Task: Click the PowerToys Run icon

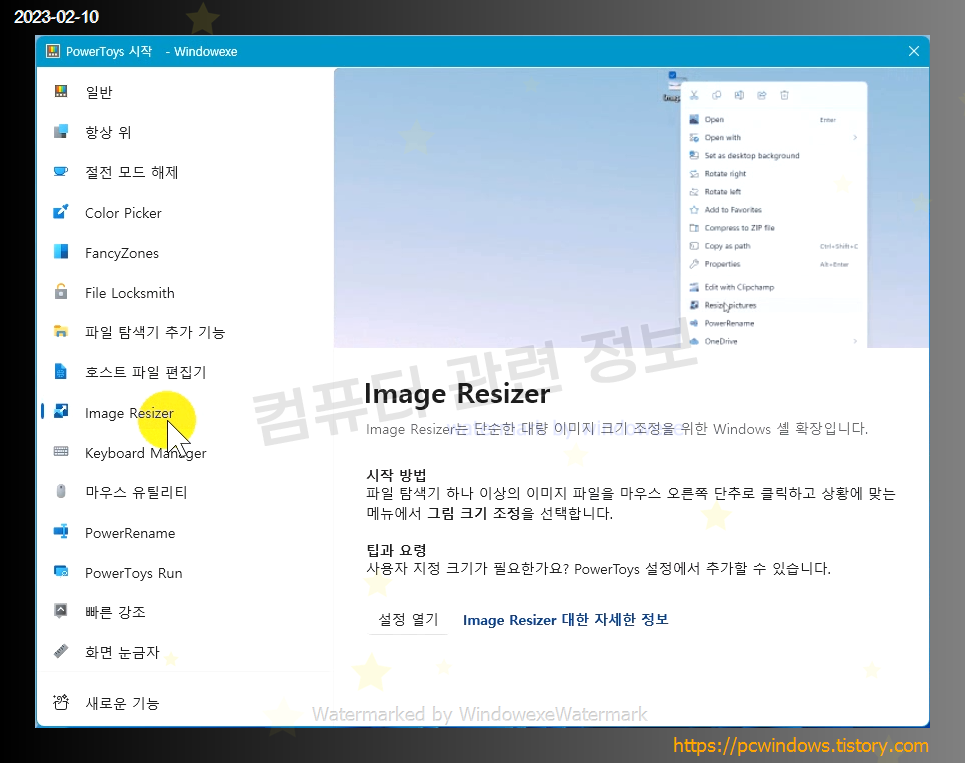Action: coord(60,572)
